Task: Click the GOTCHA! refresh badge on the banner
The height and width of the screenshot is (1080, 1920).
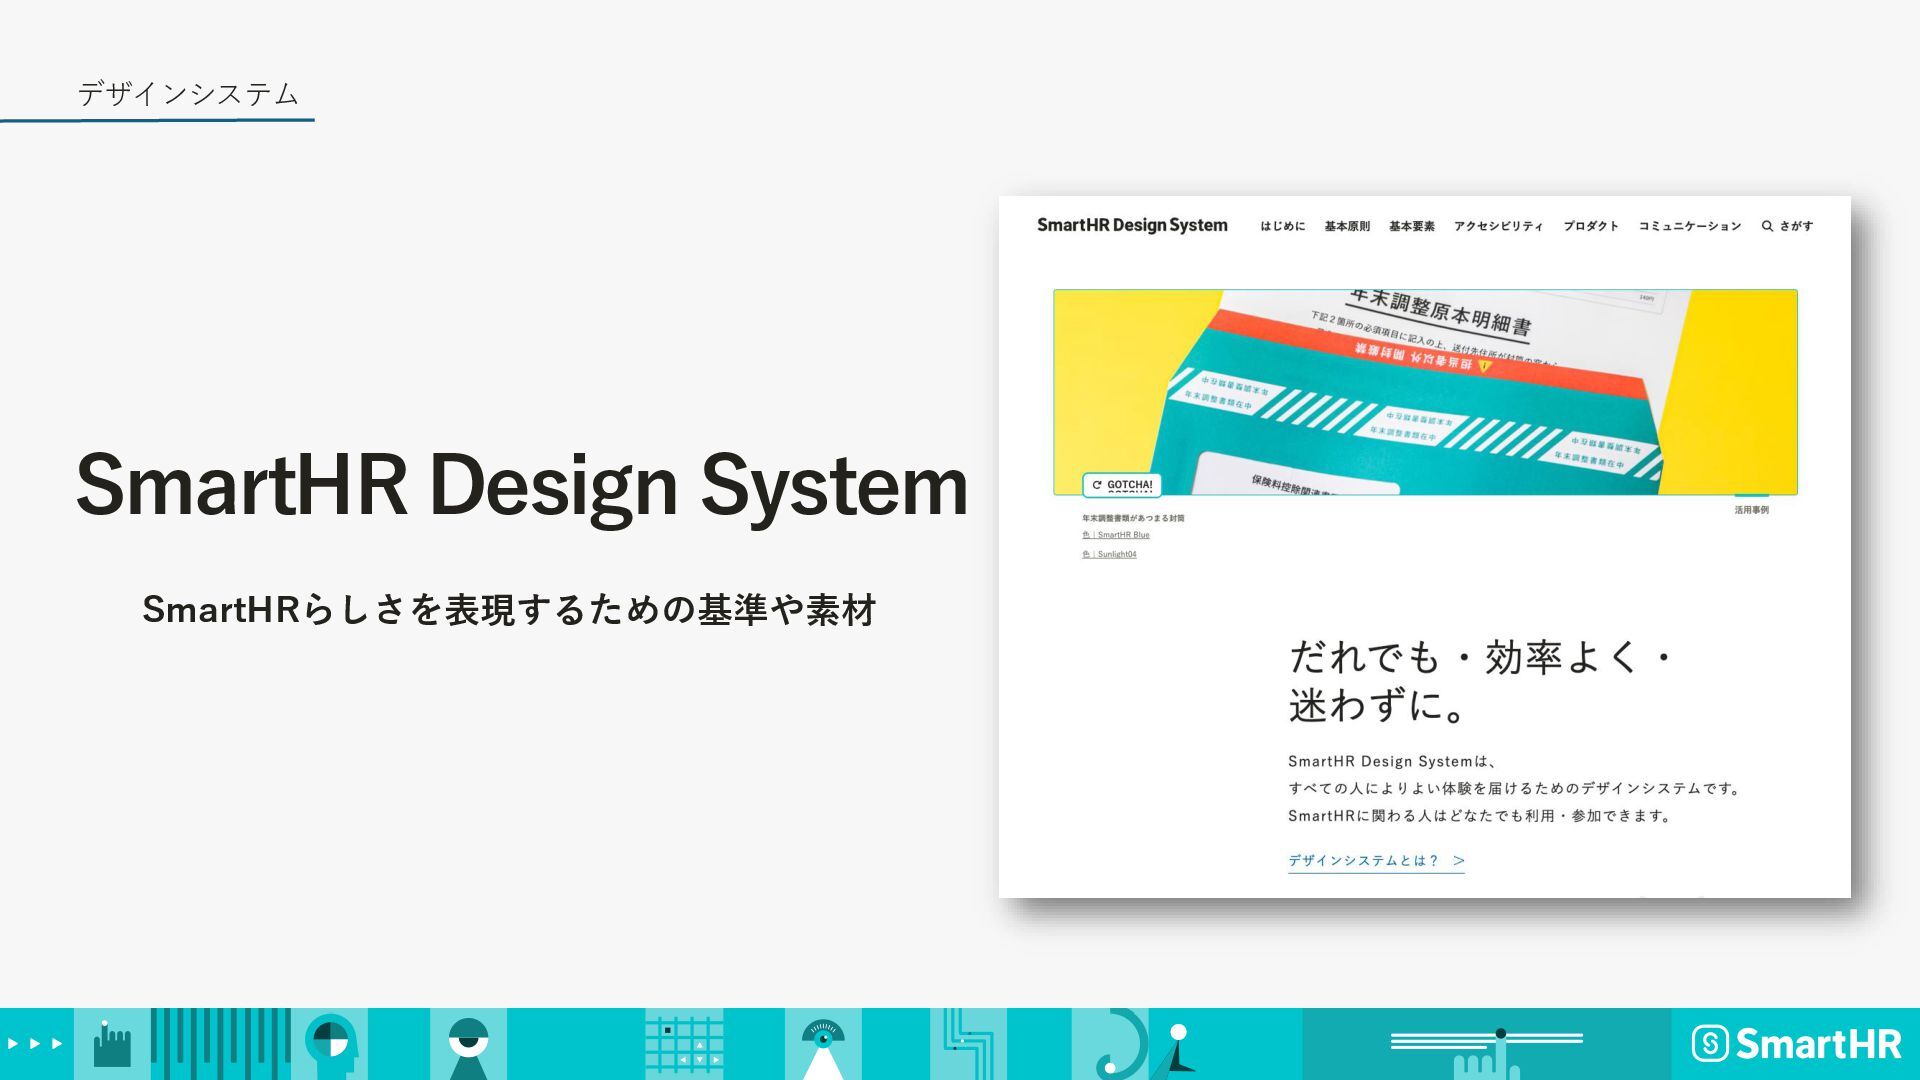Action: point(1122,485)
